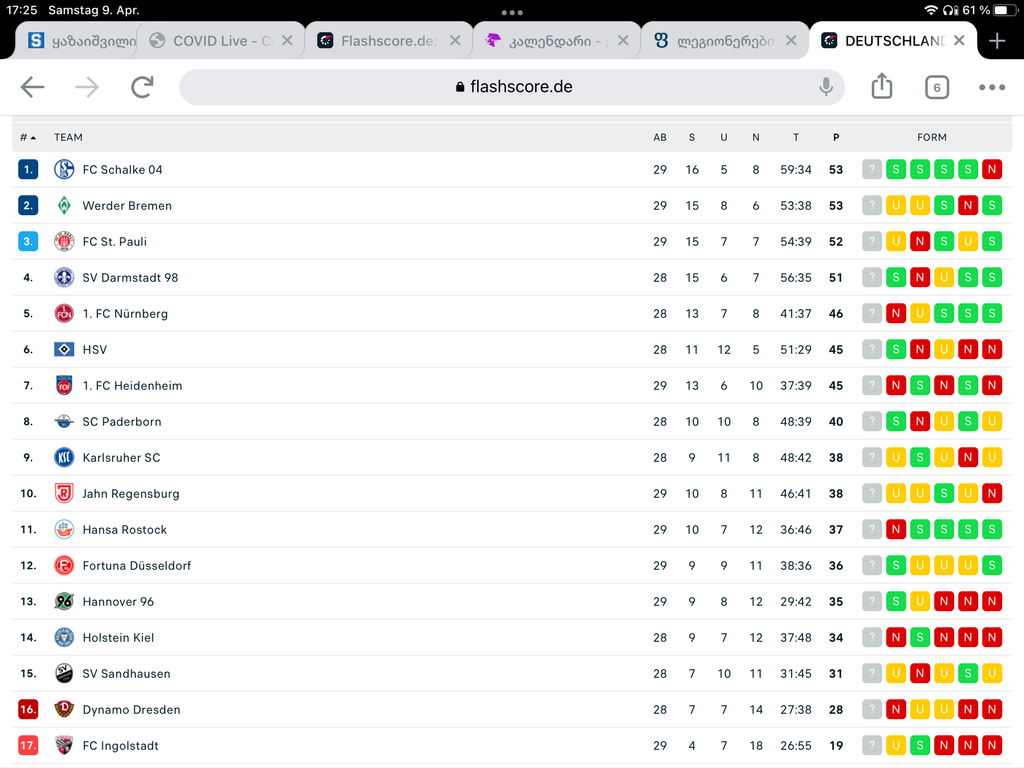
Task: Close the DEUTSCHLAND tab
Action: coord(959,41)
